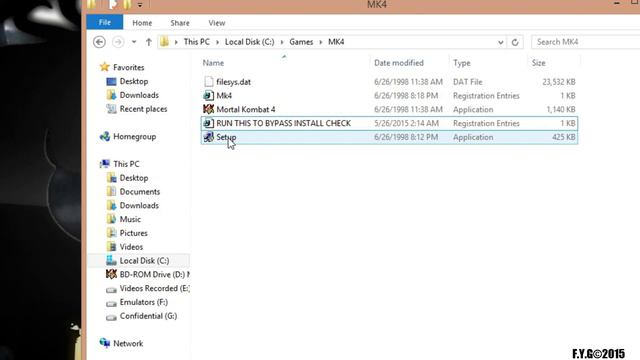The width and height of the screenshot is (640, 360).
Task: Go up one folder level arrow
Action: tap(149, 42)
